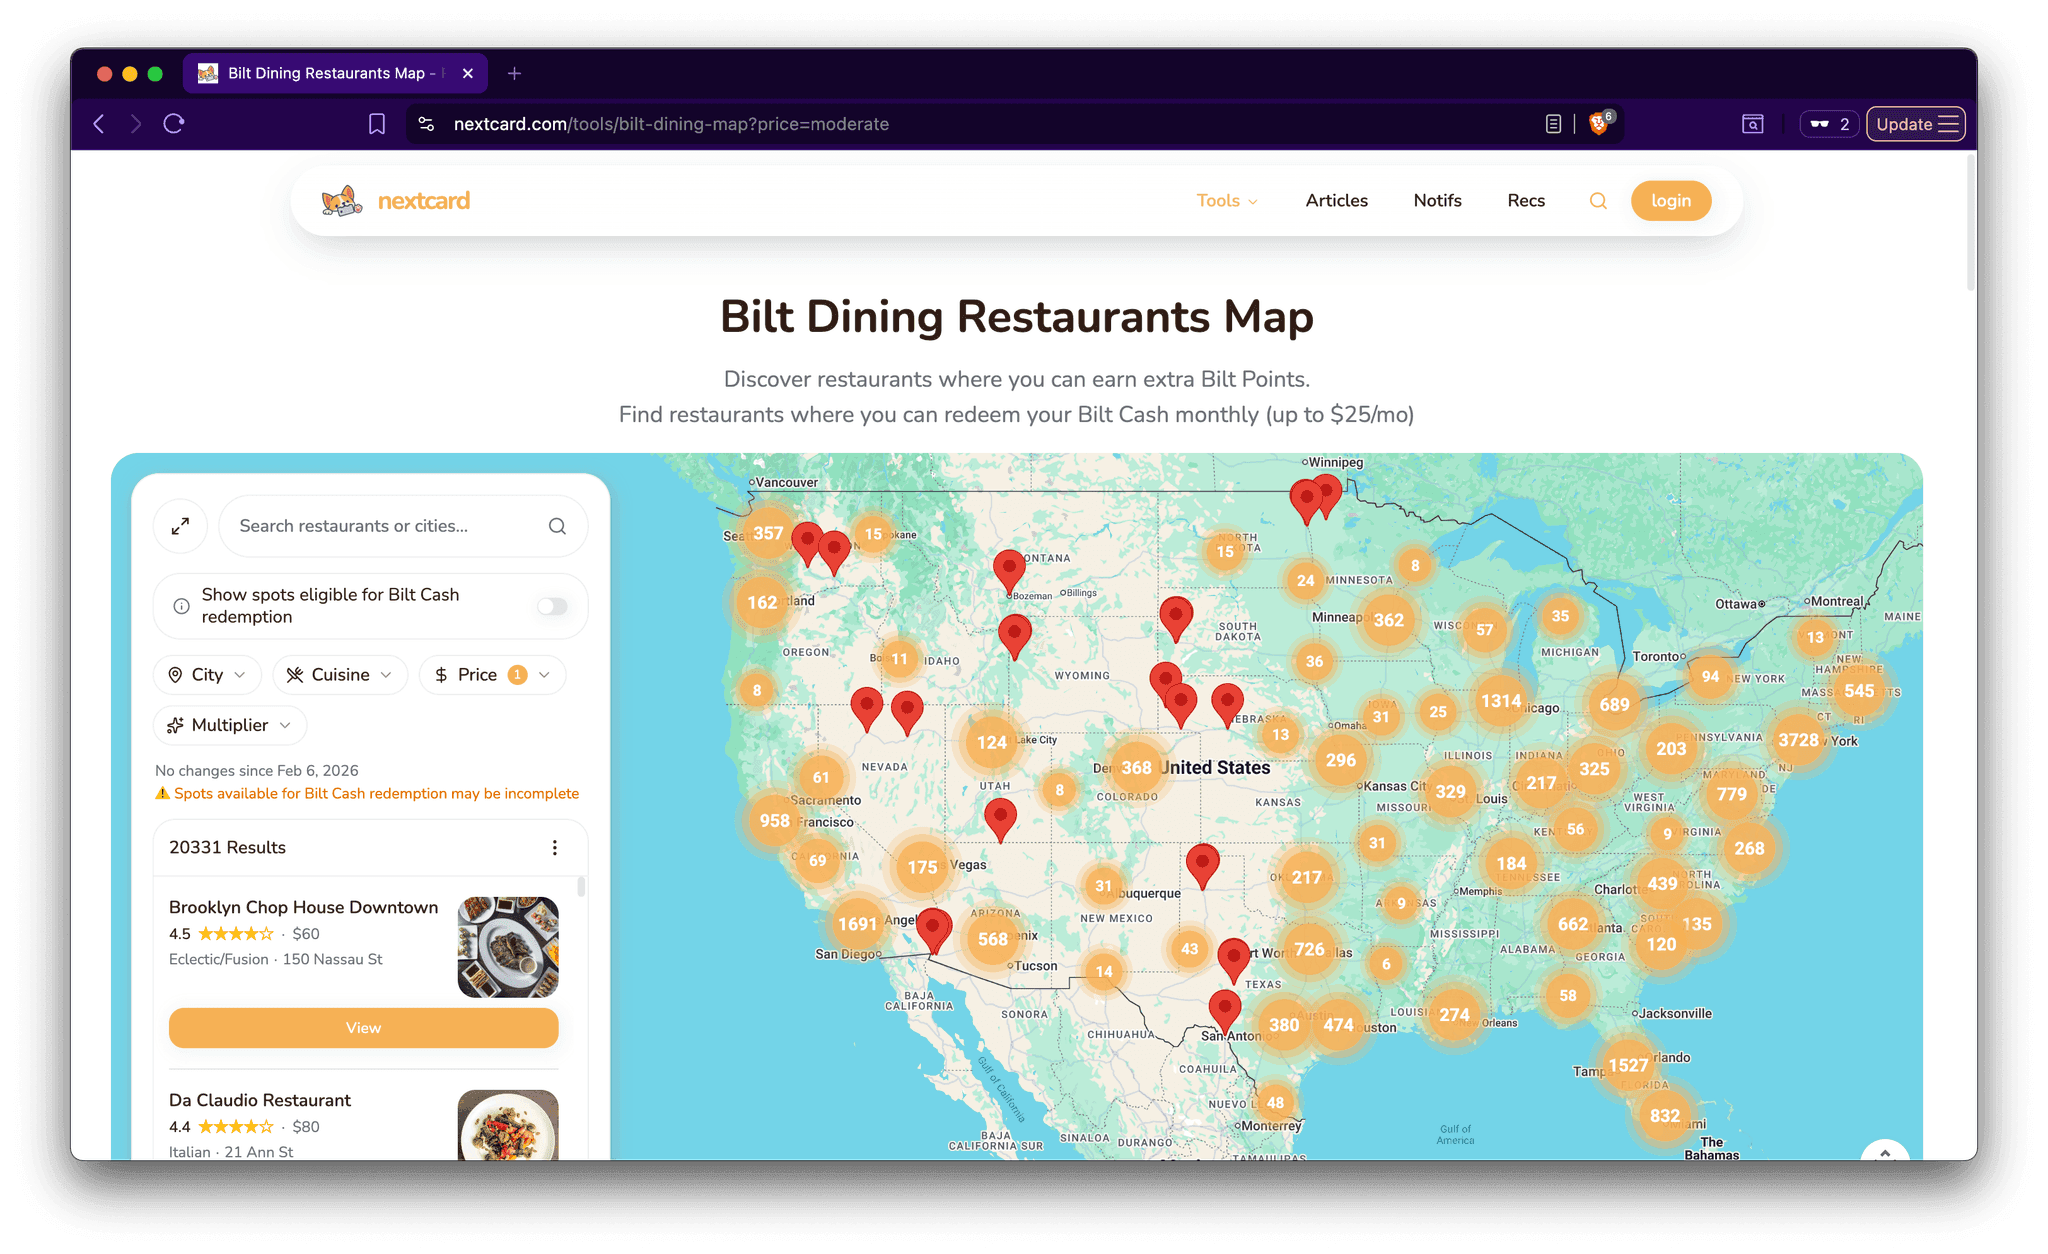Click the 568 cluster near Phoenix

pyautogui.click(x=992, y=939)
